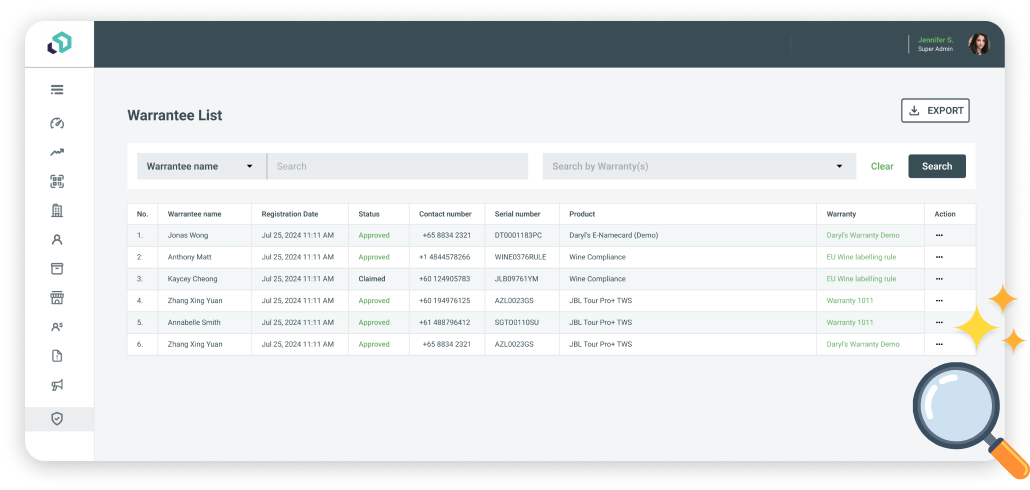Click Jennifer S. profile avatar

click(x=979, y=44)
